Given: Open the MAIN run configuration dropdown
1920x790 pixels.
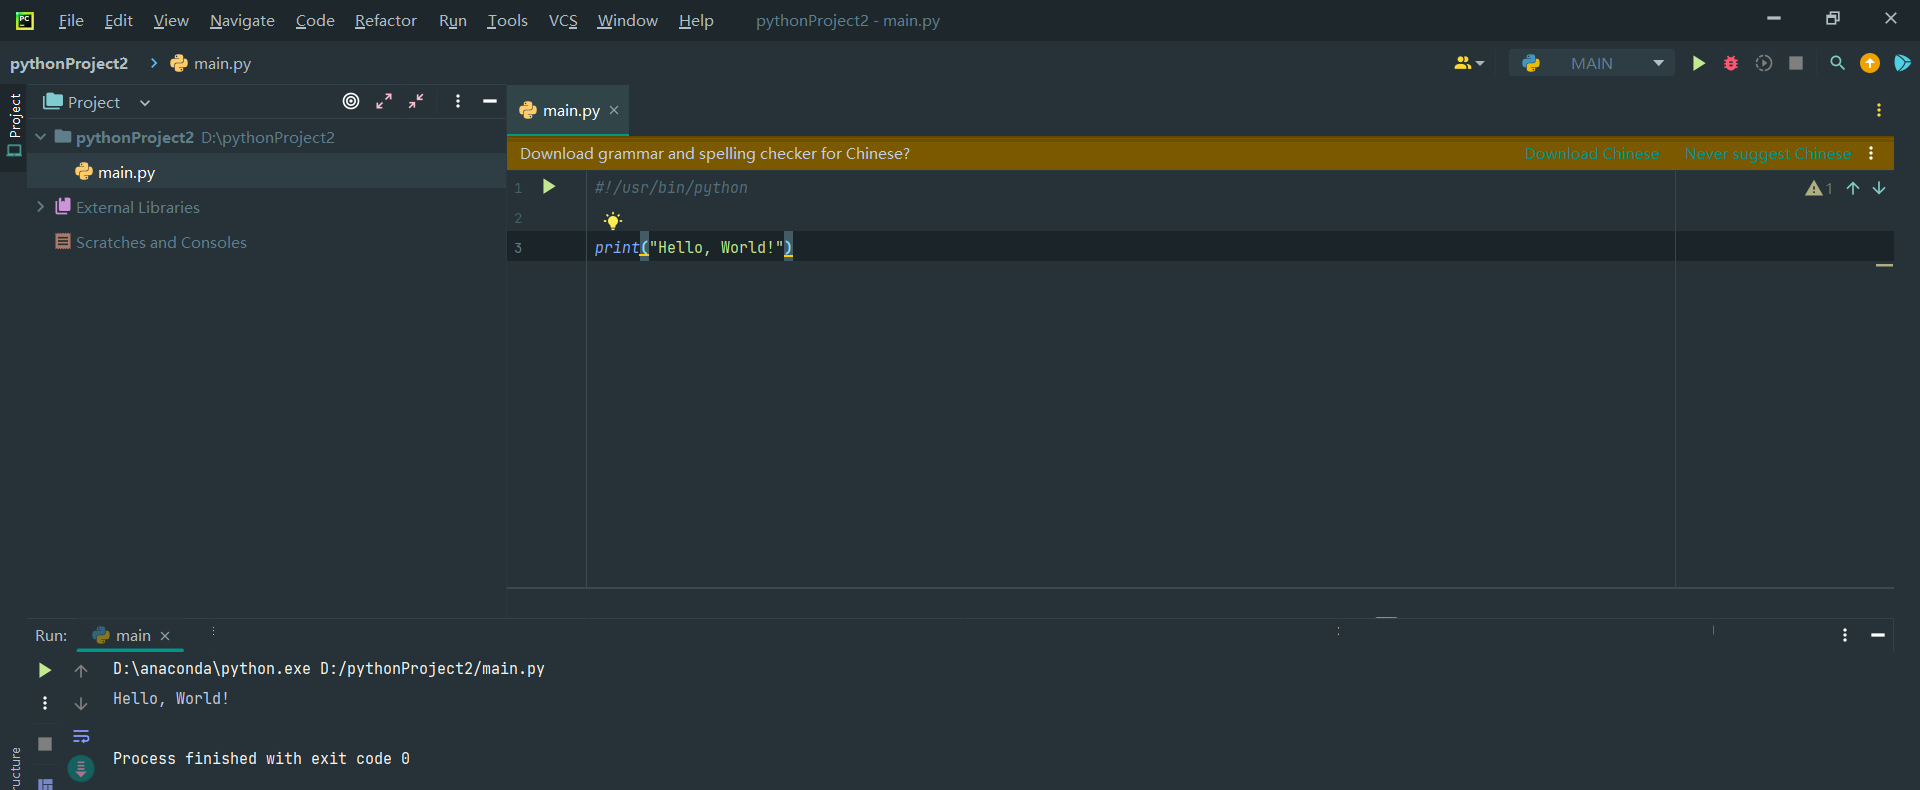Looking at the screenshot, I should pos(1591,63).
